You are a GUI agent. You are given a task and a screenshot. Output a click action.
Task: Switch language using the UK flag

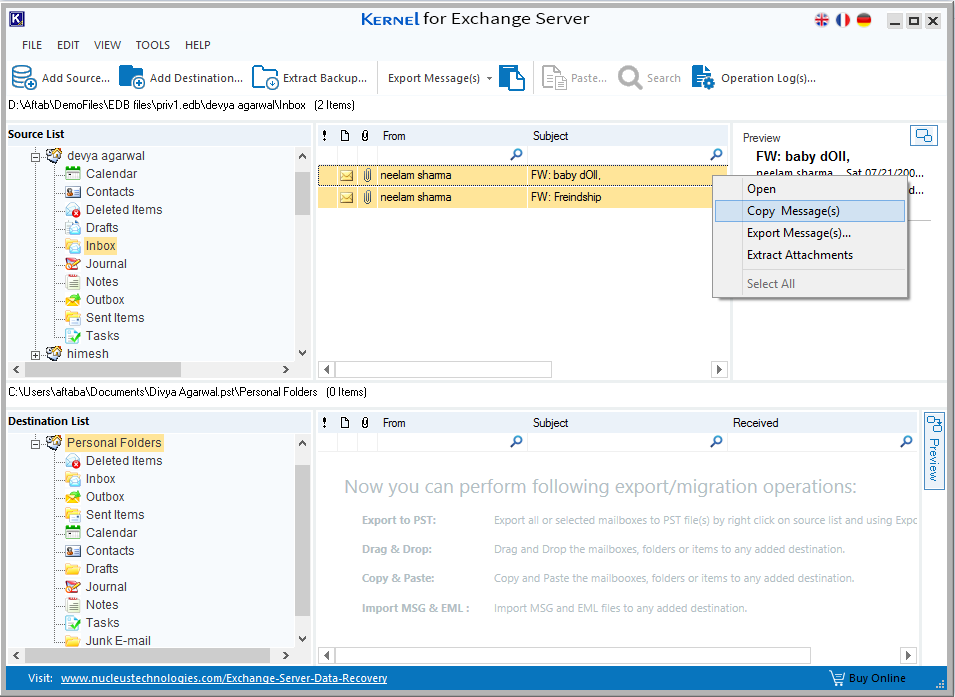(822, 20)
